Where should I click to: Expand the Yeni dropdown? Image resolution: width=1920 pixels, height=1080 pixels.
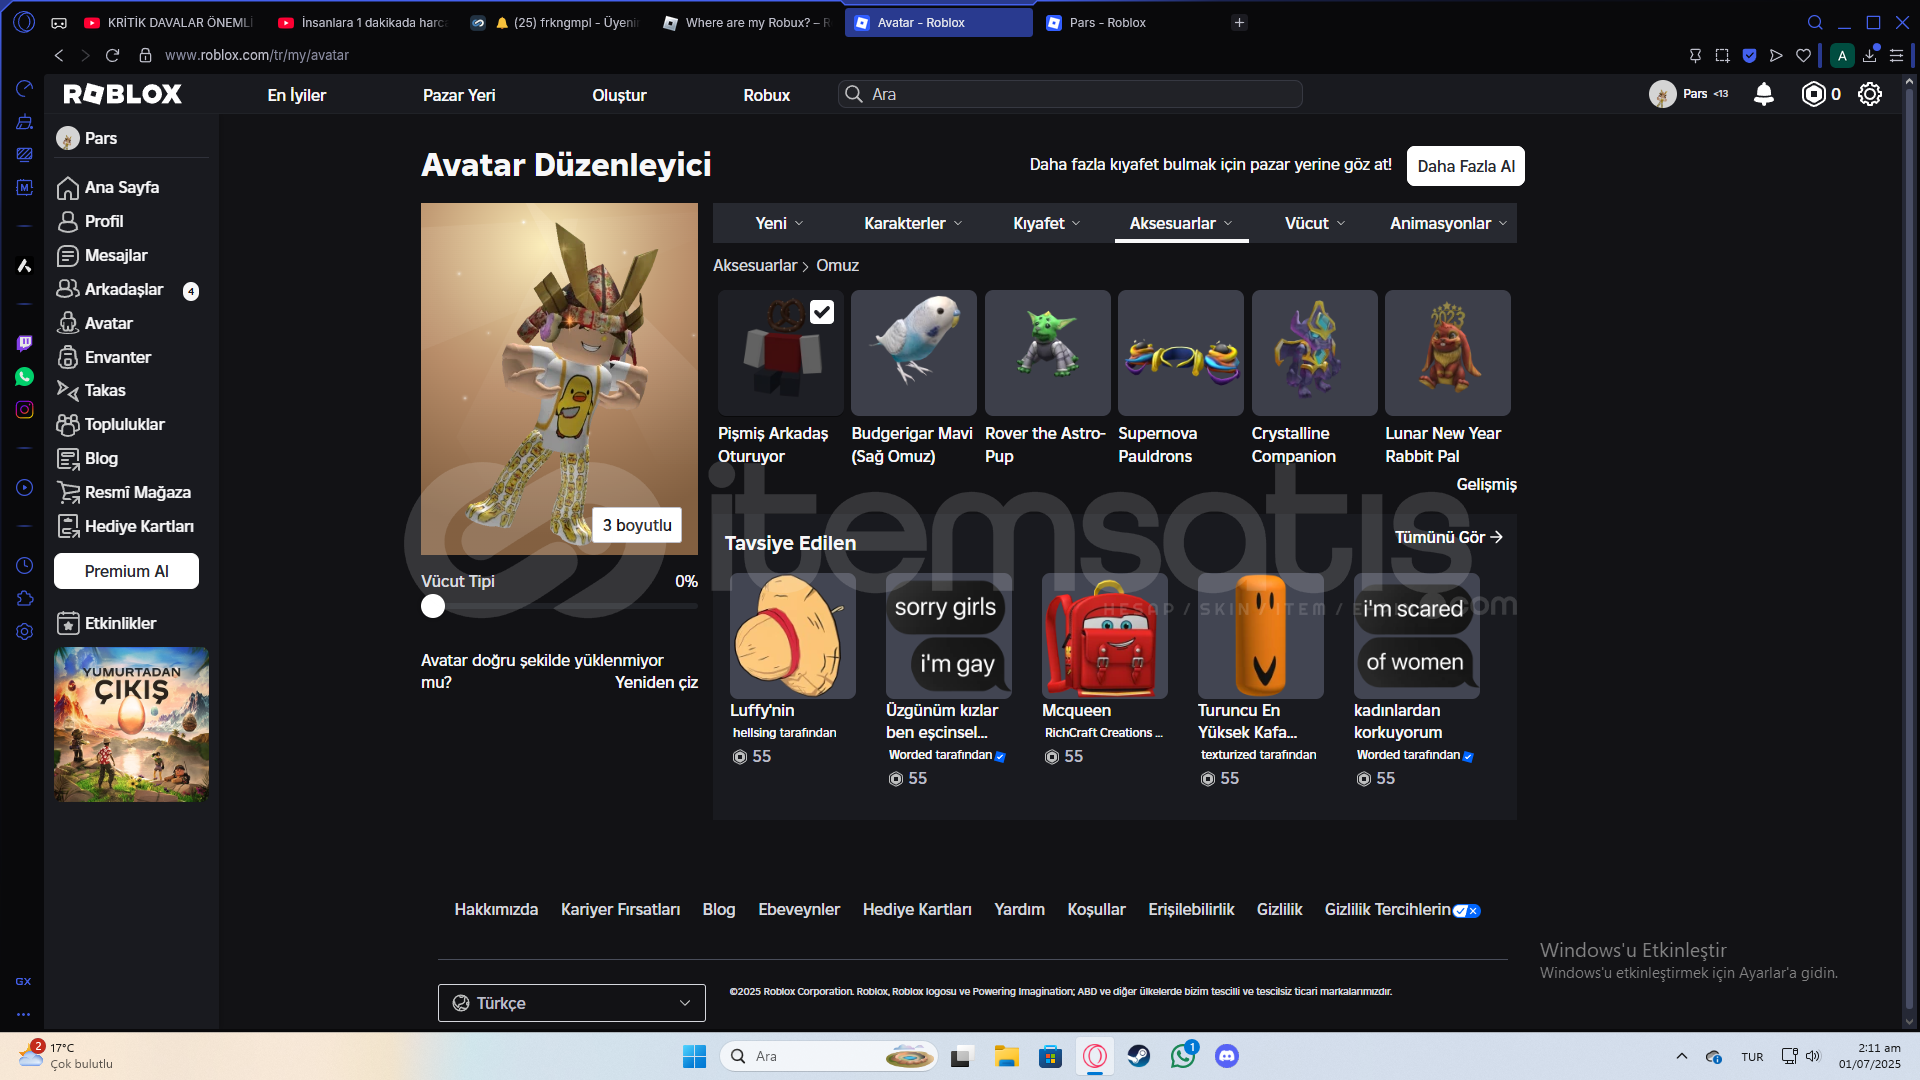point(779,223)
